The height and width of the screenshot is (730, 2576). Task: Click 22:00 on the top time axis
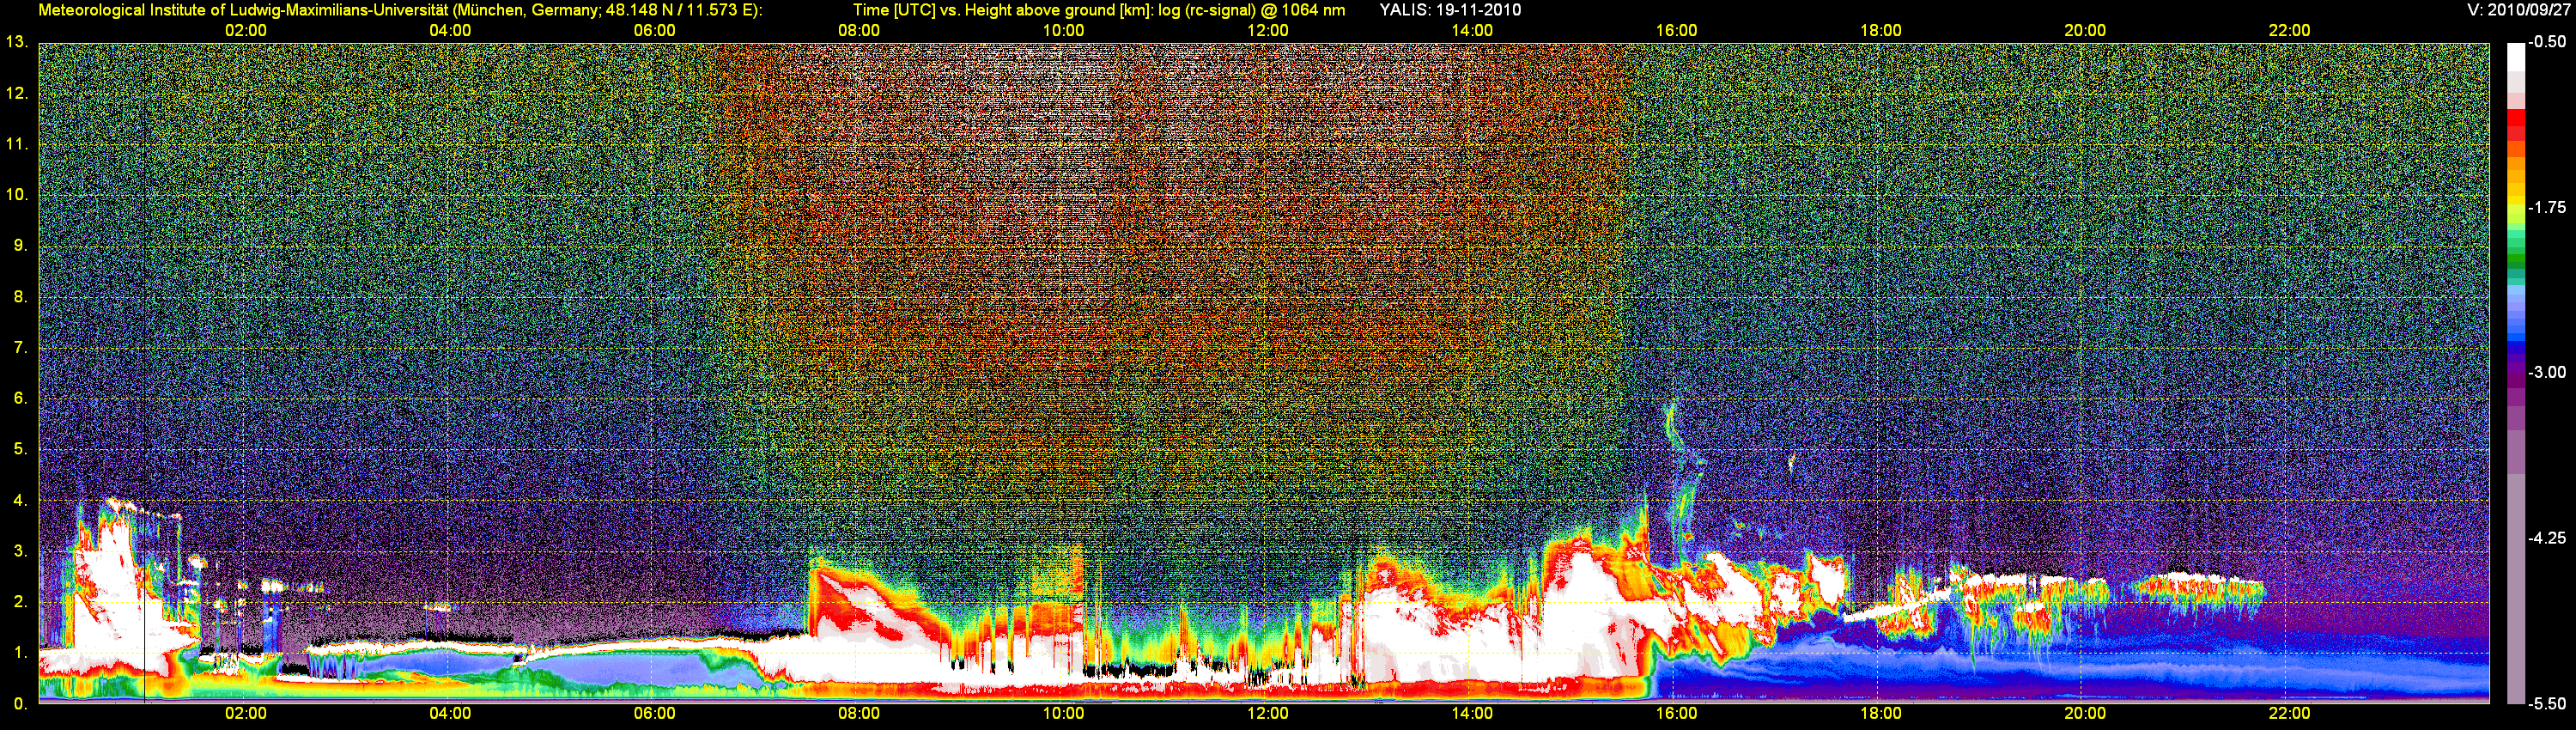click(x=2289, y=30)
